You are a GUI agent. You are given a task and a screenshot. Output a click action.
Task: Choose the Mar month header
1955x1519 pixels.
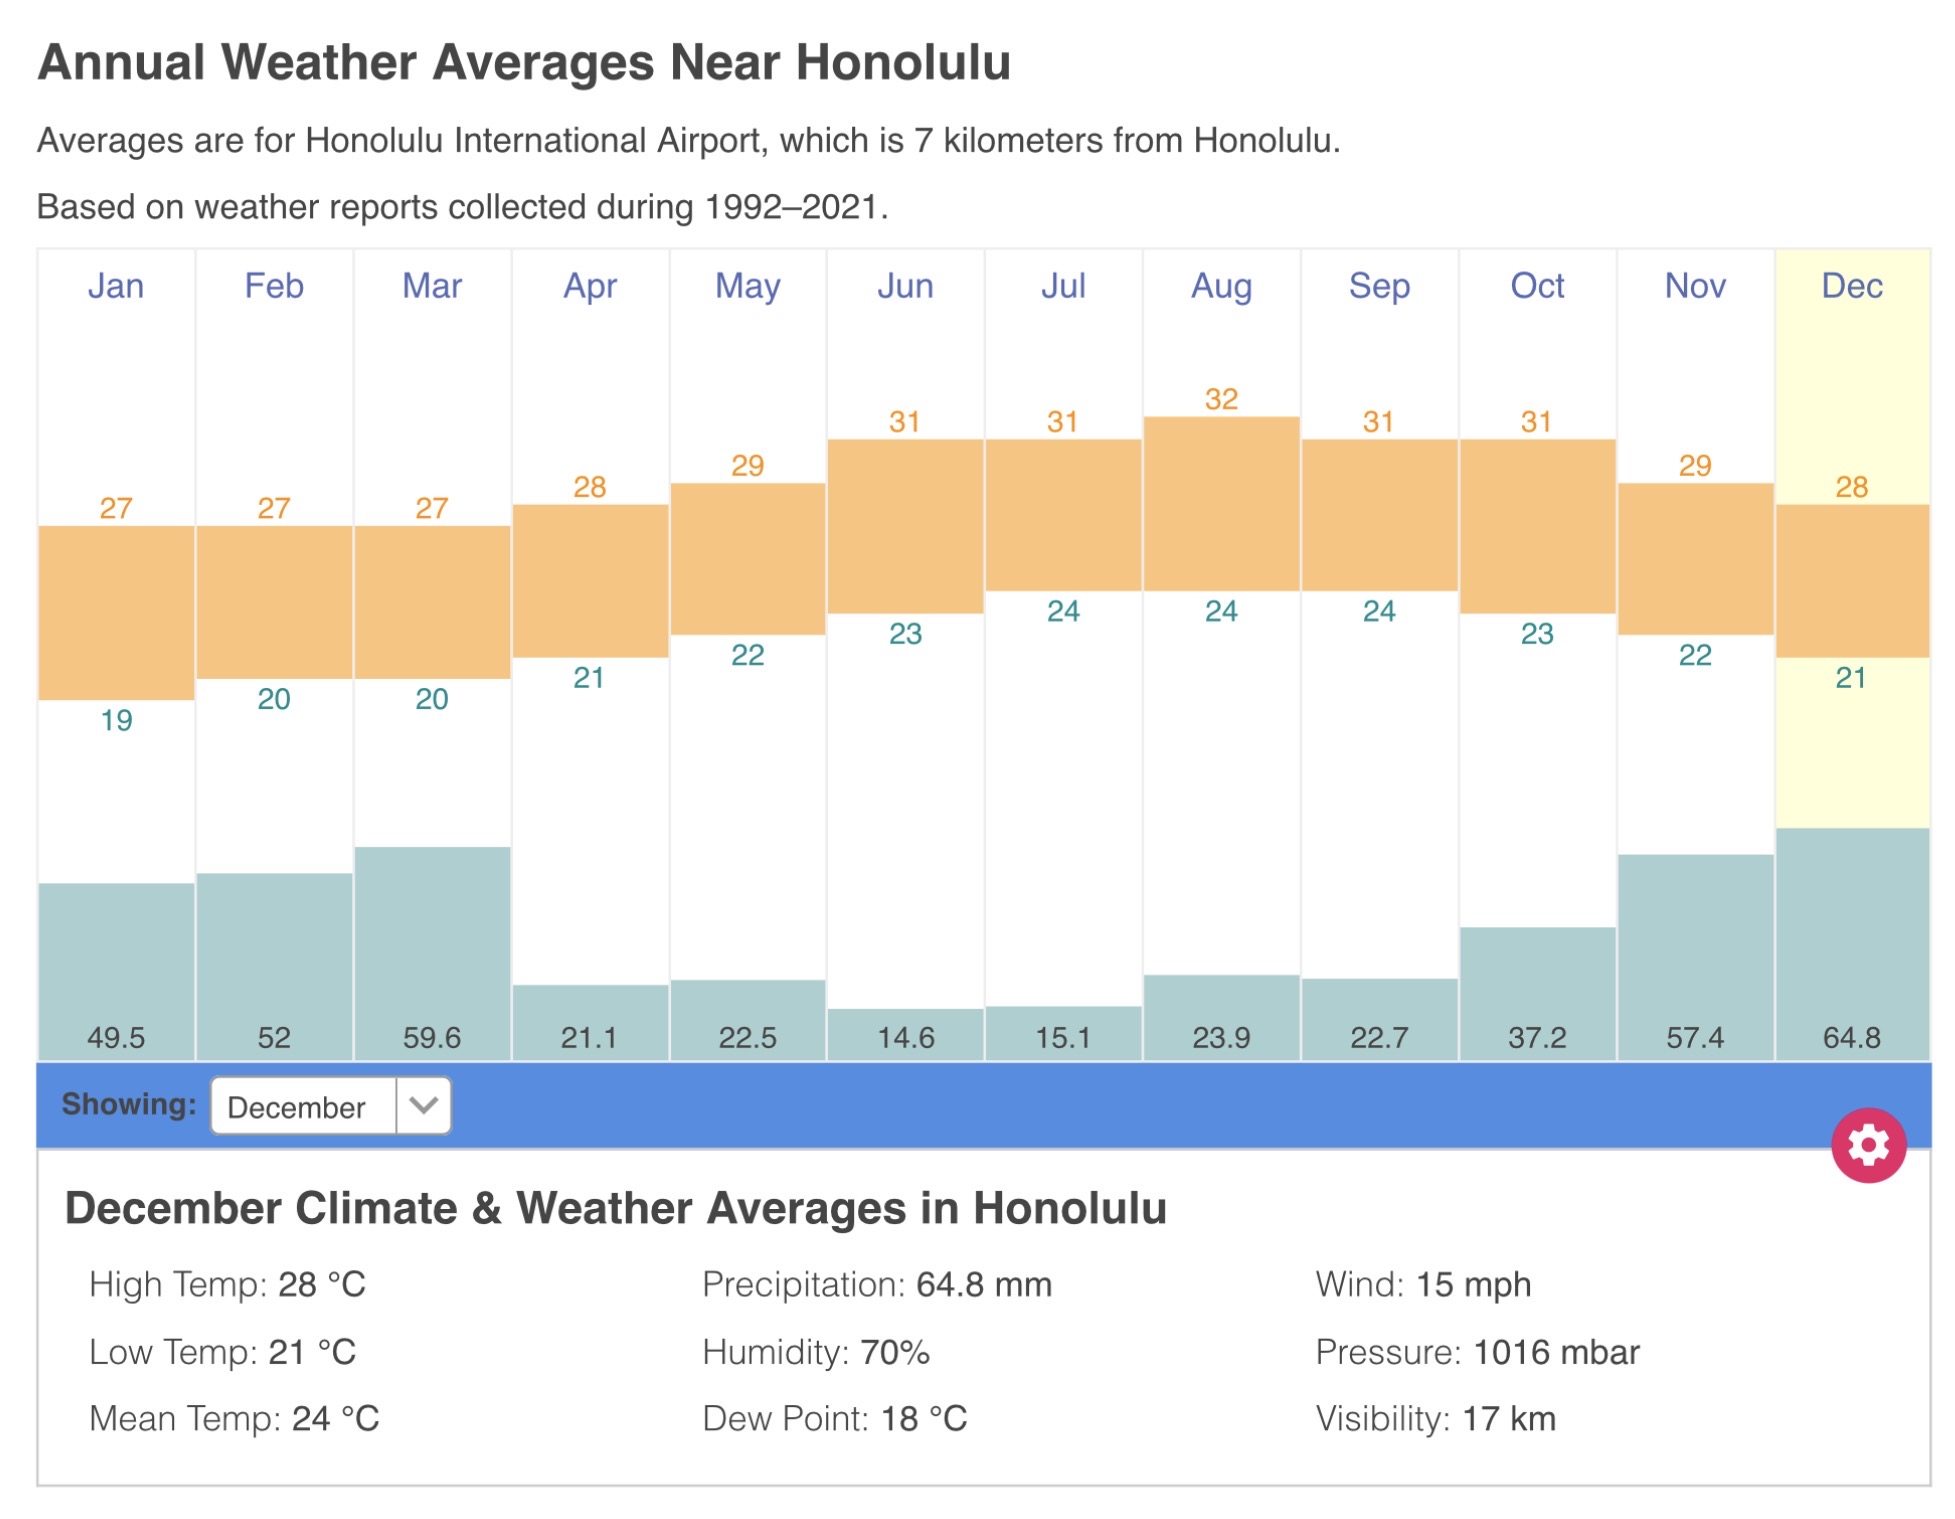pyautogui.click(x=431, y=286)
